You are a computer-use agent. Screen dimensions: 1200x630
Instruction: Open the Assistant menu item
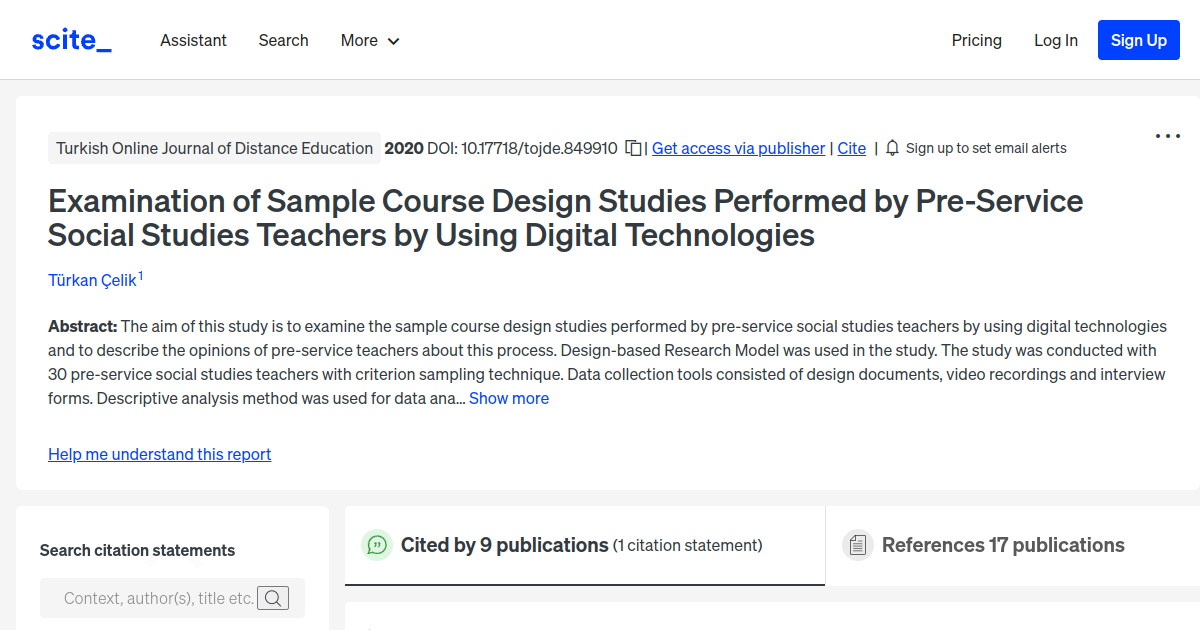click(x=193, y=40)
